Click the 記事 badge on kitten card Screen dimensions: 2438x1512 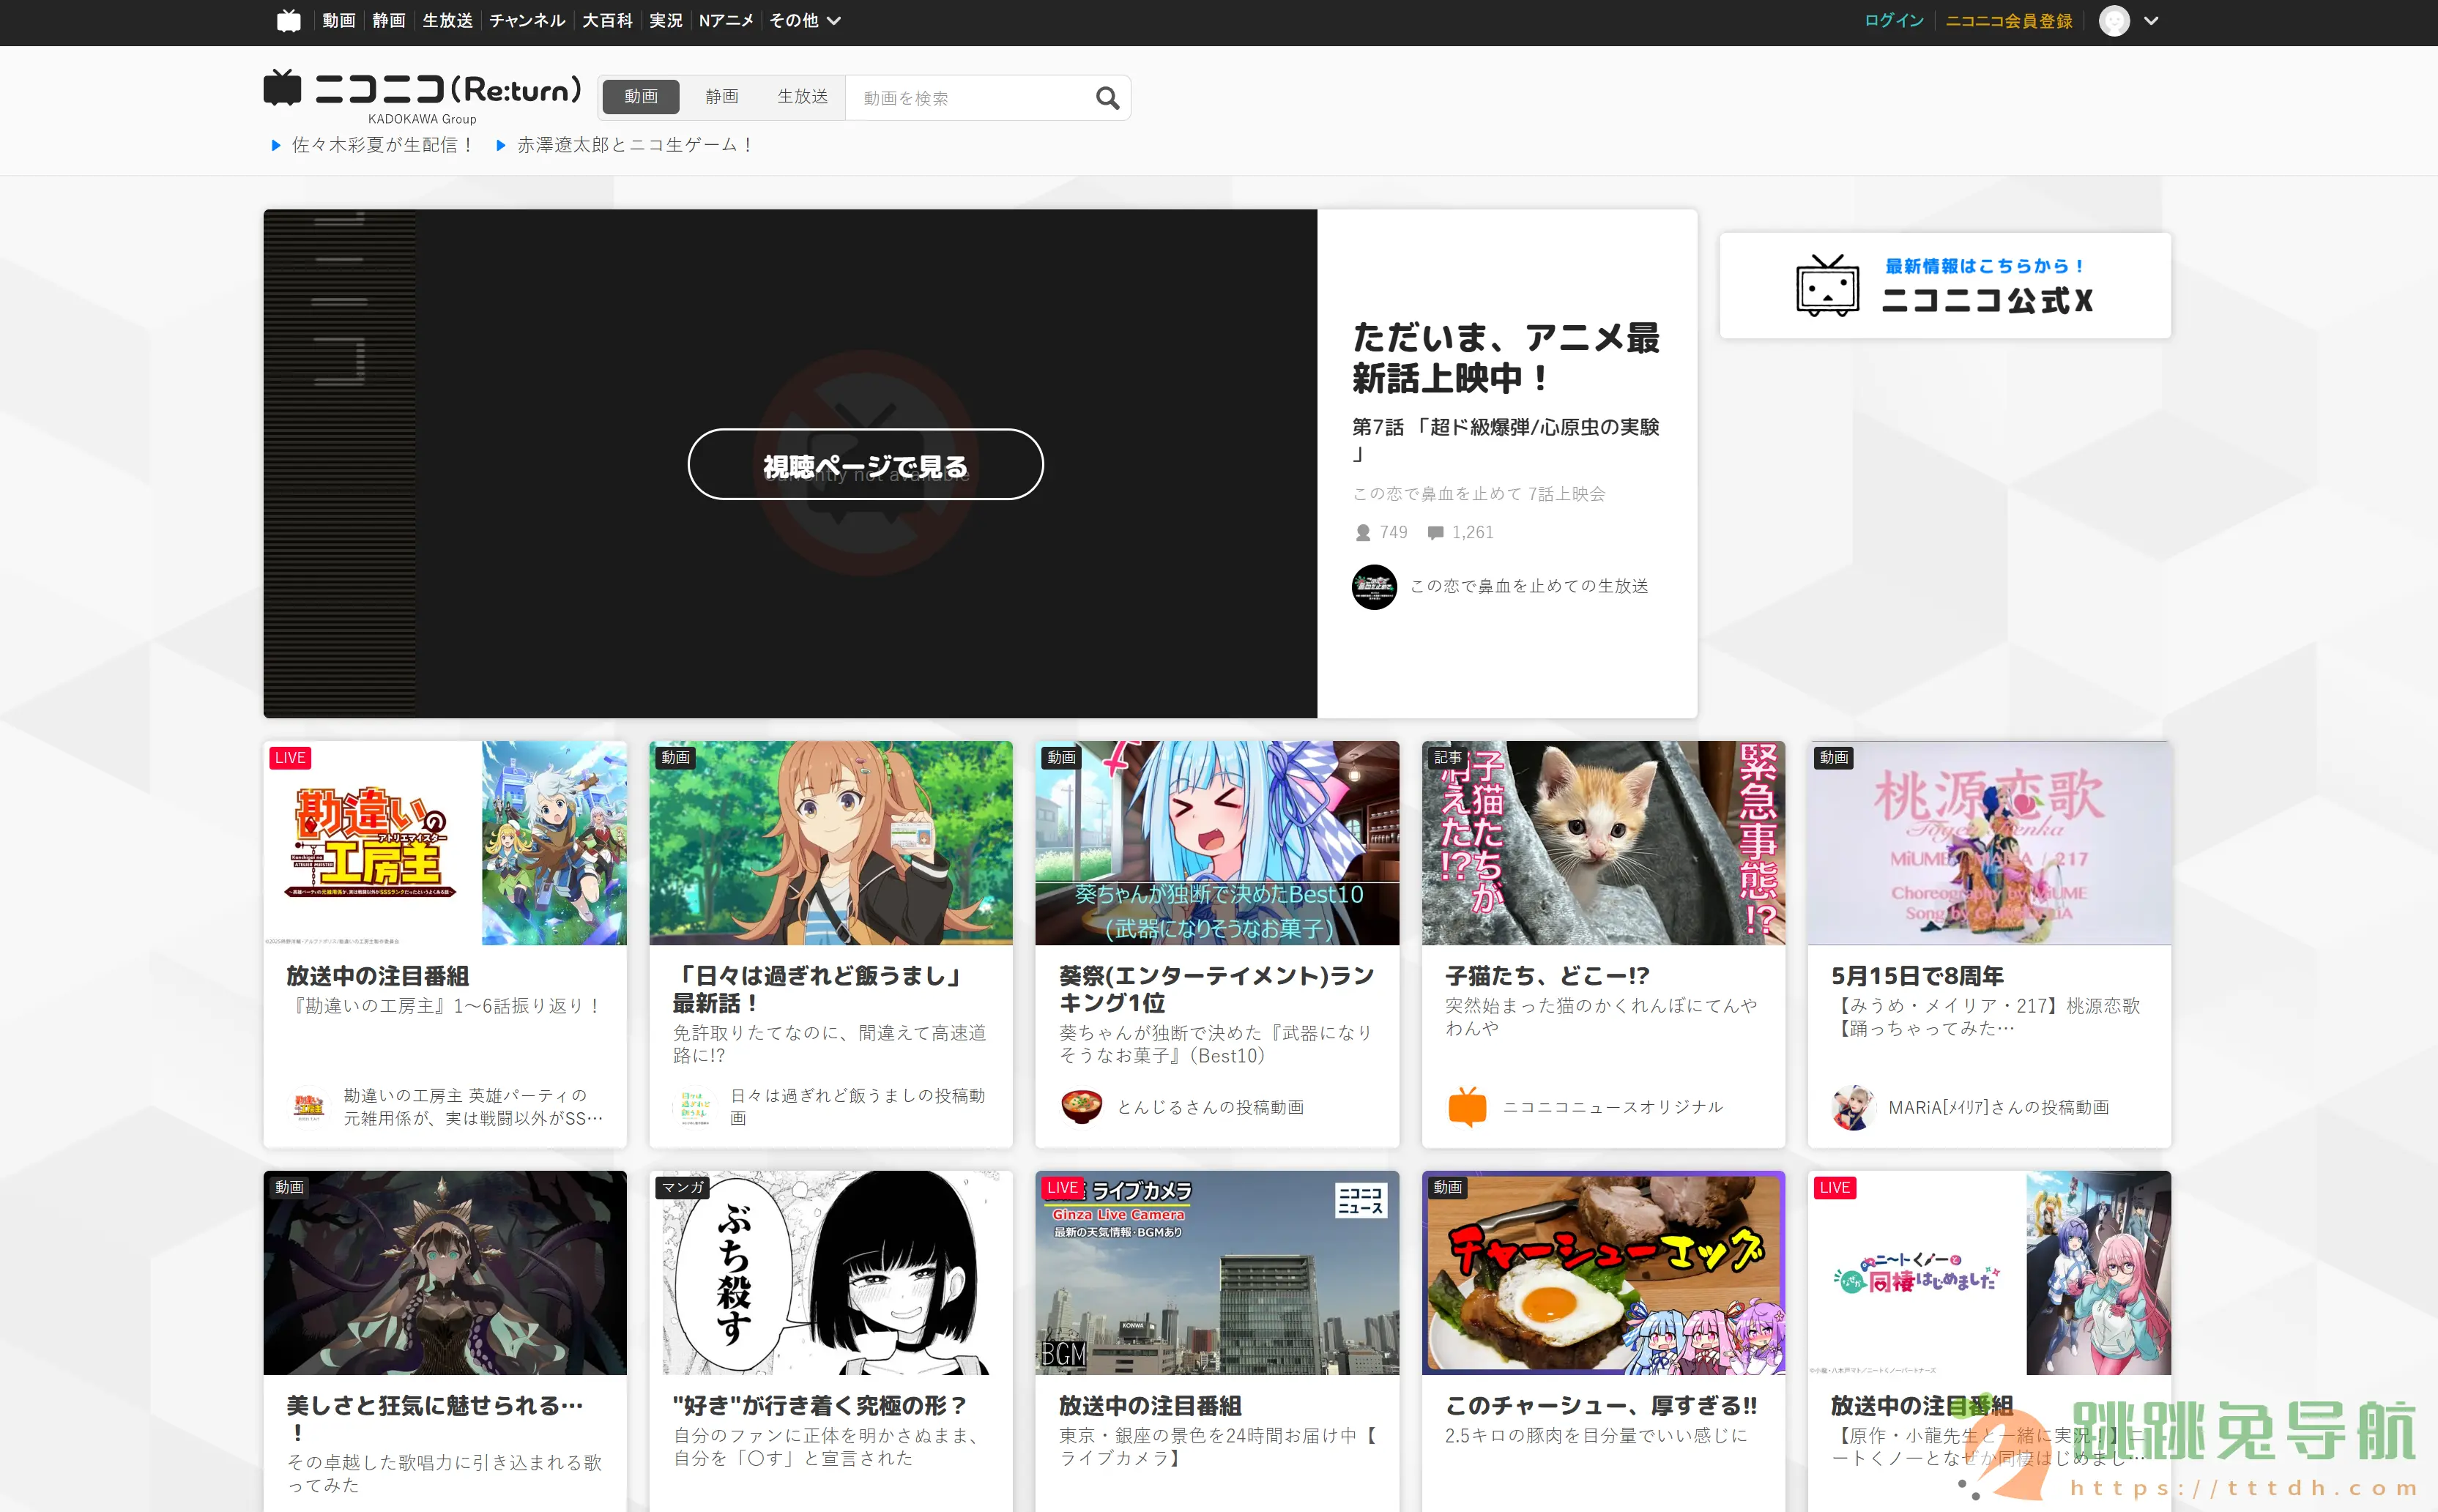point(1447,758)
